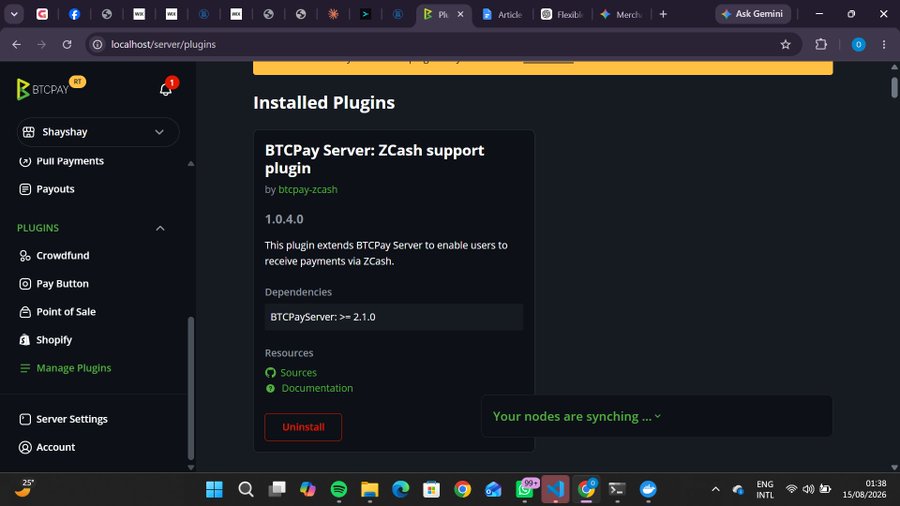
Task: View site information icon in address bar
Action: click(x=98, y=44)
